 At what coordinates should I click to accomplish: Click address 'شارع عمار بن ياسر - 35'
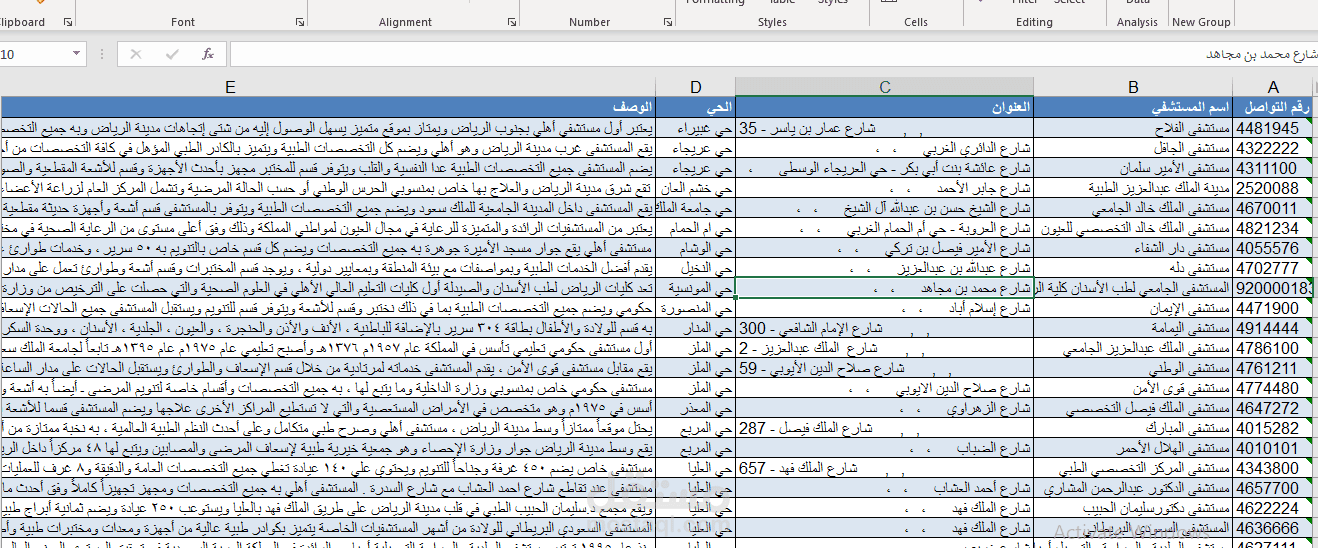pyautogui.click(x=807, y=128)
